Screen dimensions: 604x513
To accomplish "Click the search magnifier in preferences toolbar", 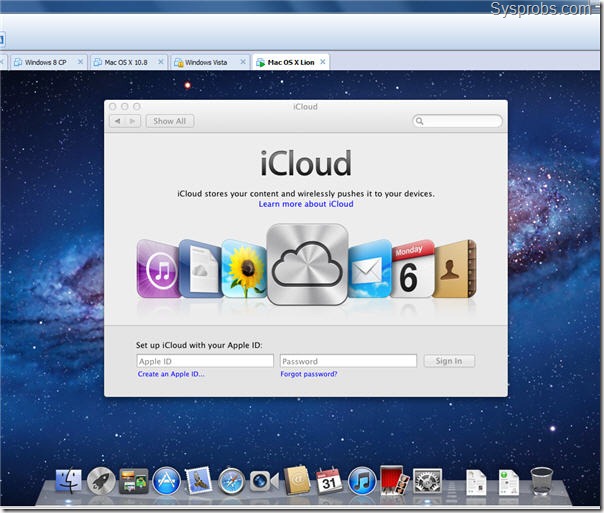I will pos(419,121).
